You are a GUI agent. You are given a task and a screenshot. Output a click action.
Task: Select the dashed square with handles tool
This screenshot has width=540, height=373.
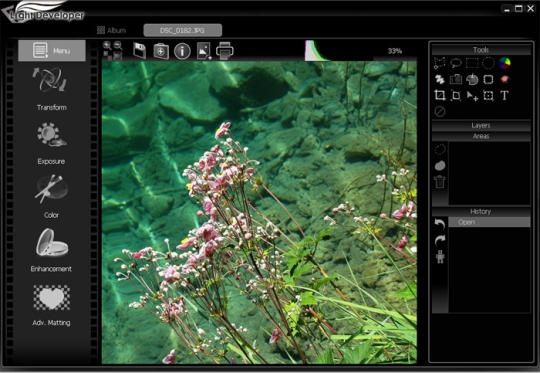tap(488, 95)
